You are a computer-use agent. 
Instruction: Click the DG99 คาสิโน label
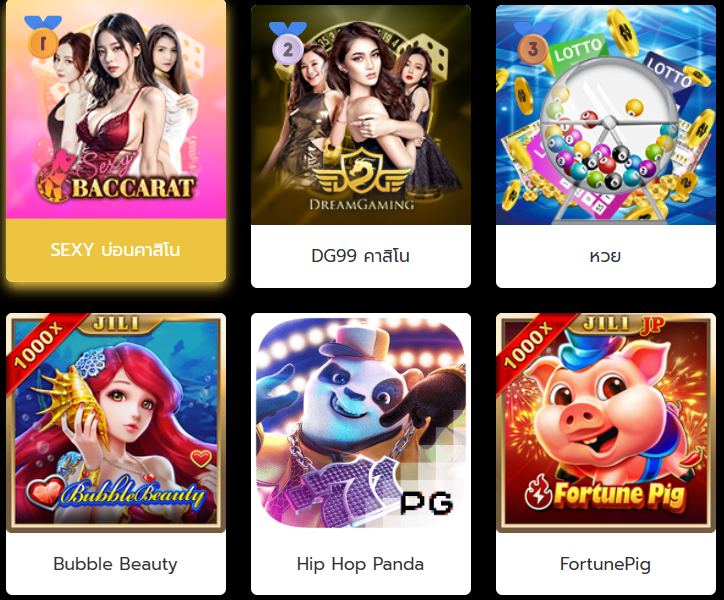click(x=360, y=255)
